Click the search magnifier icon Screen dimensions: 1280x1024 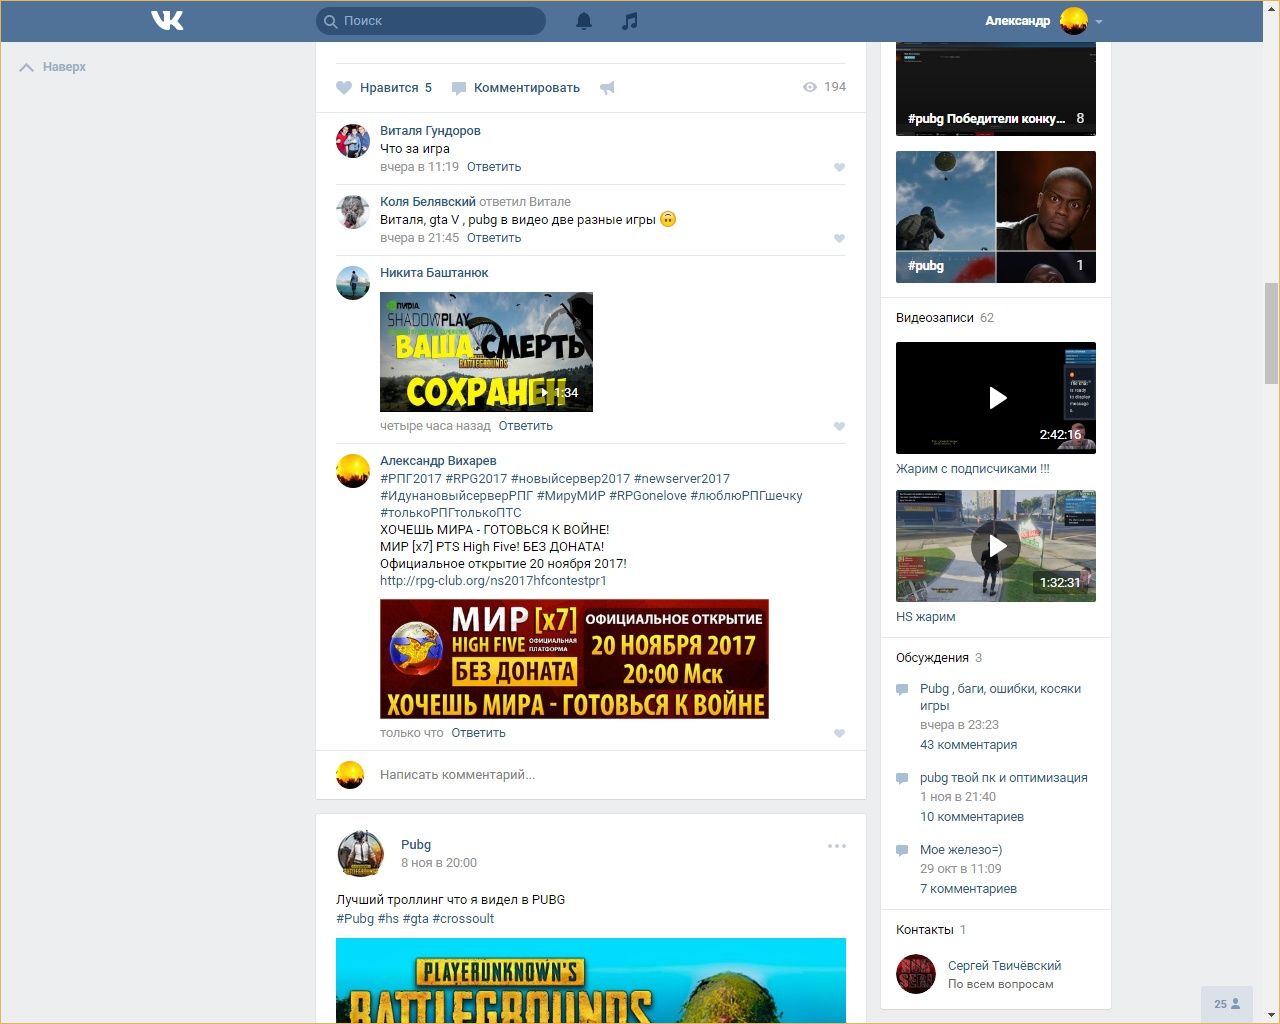coord(330,21)
